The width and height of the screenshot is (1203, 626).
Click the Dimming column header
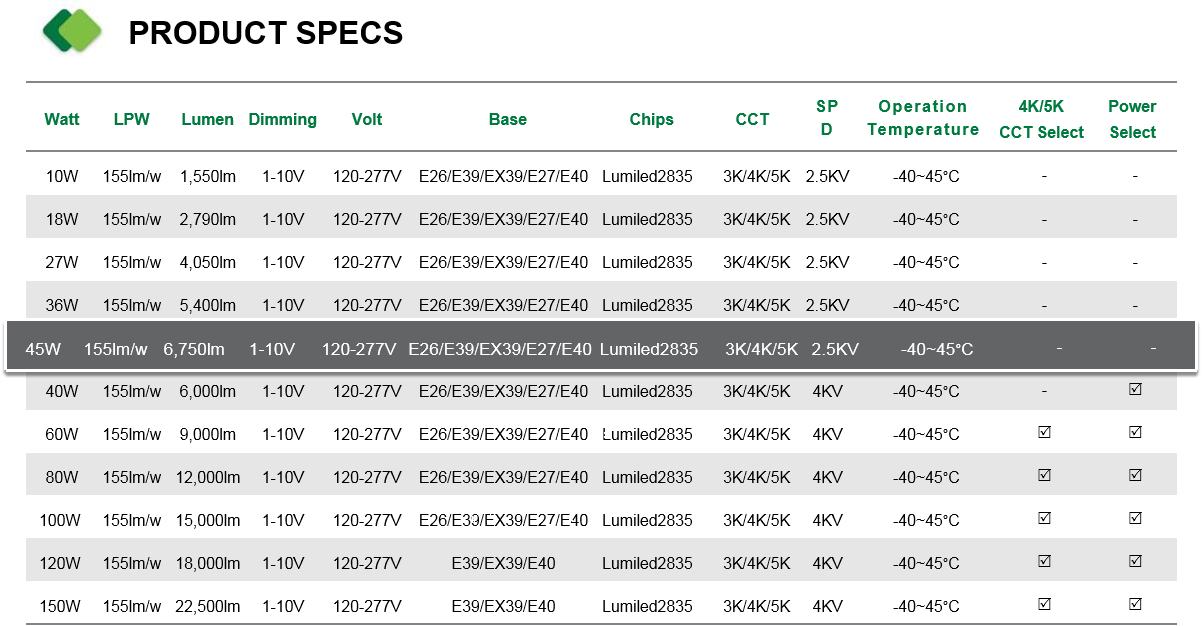(x=282, y=119)
